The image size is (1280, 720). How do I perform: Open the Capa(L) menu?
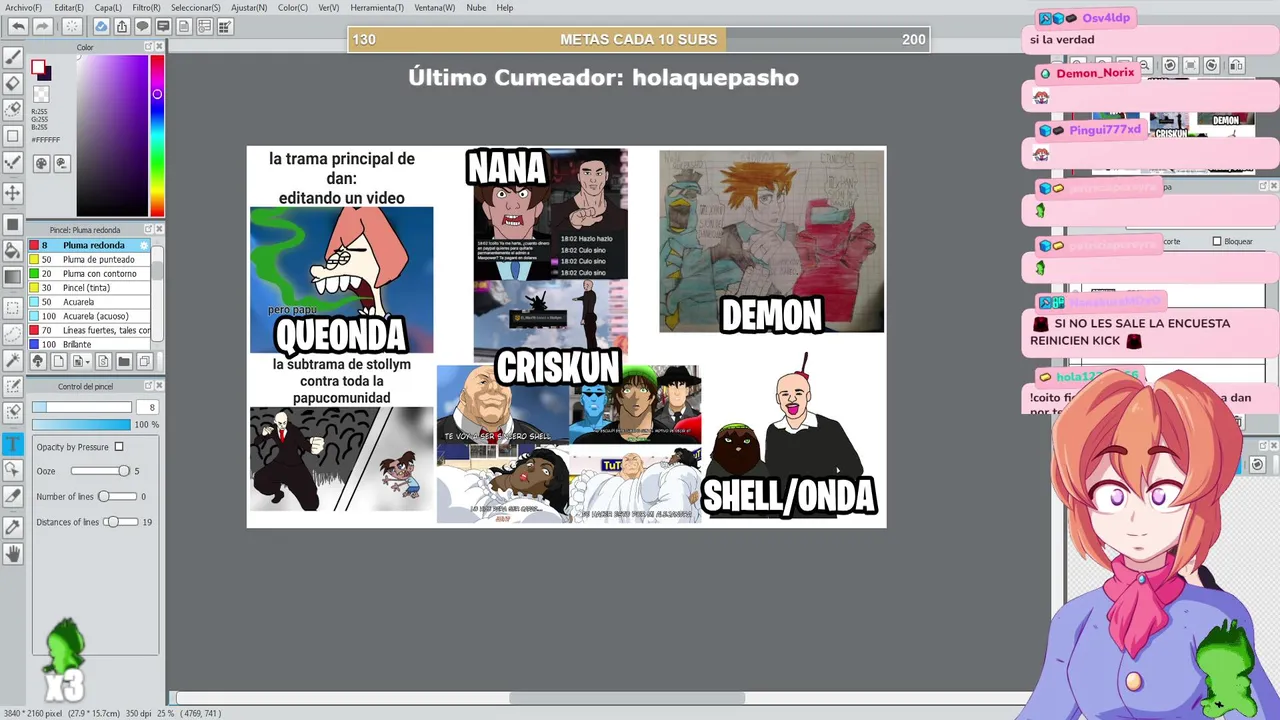(108, 7)
